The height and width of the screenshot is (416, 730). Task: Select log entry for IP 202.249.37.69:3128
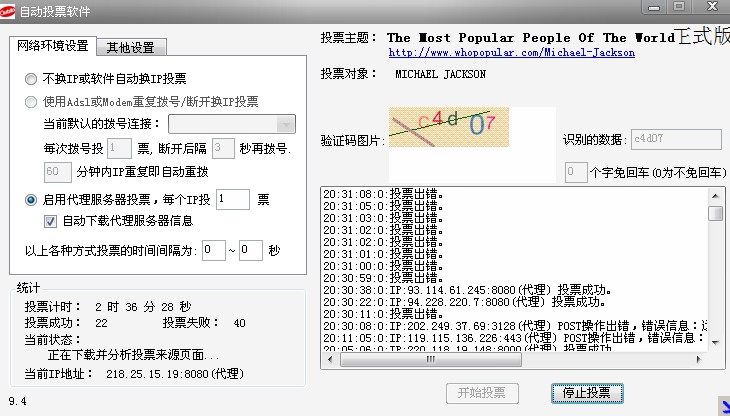515,326
